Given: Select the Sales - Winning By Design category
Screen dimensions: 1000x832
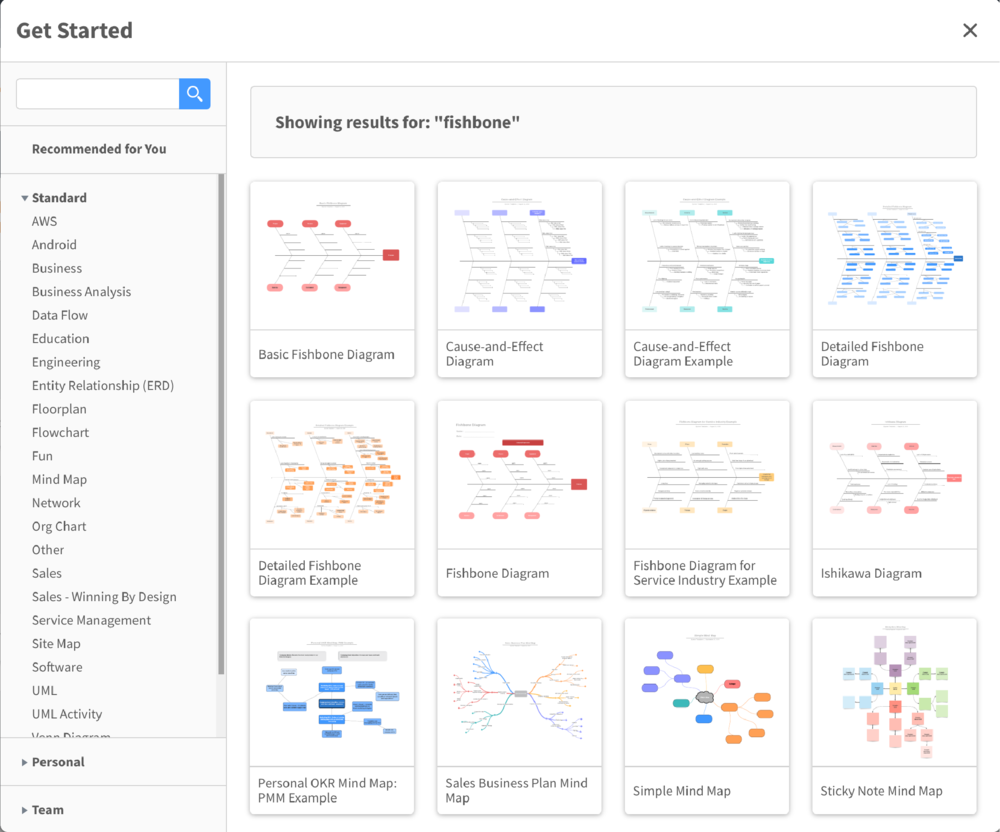Looking at the screenshot, I should click(105, 596).
